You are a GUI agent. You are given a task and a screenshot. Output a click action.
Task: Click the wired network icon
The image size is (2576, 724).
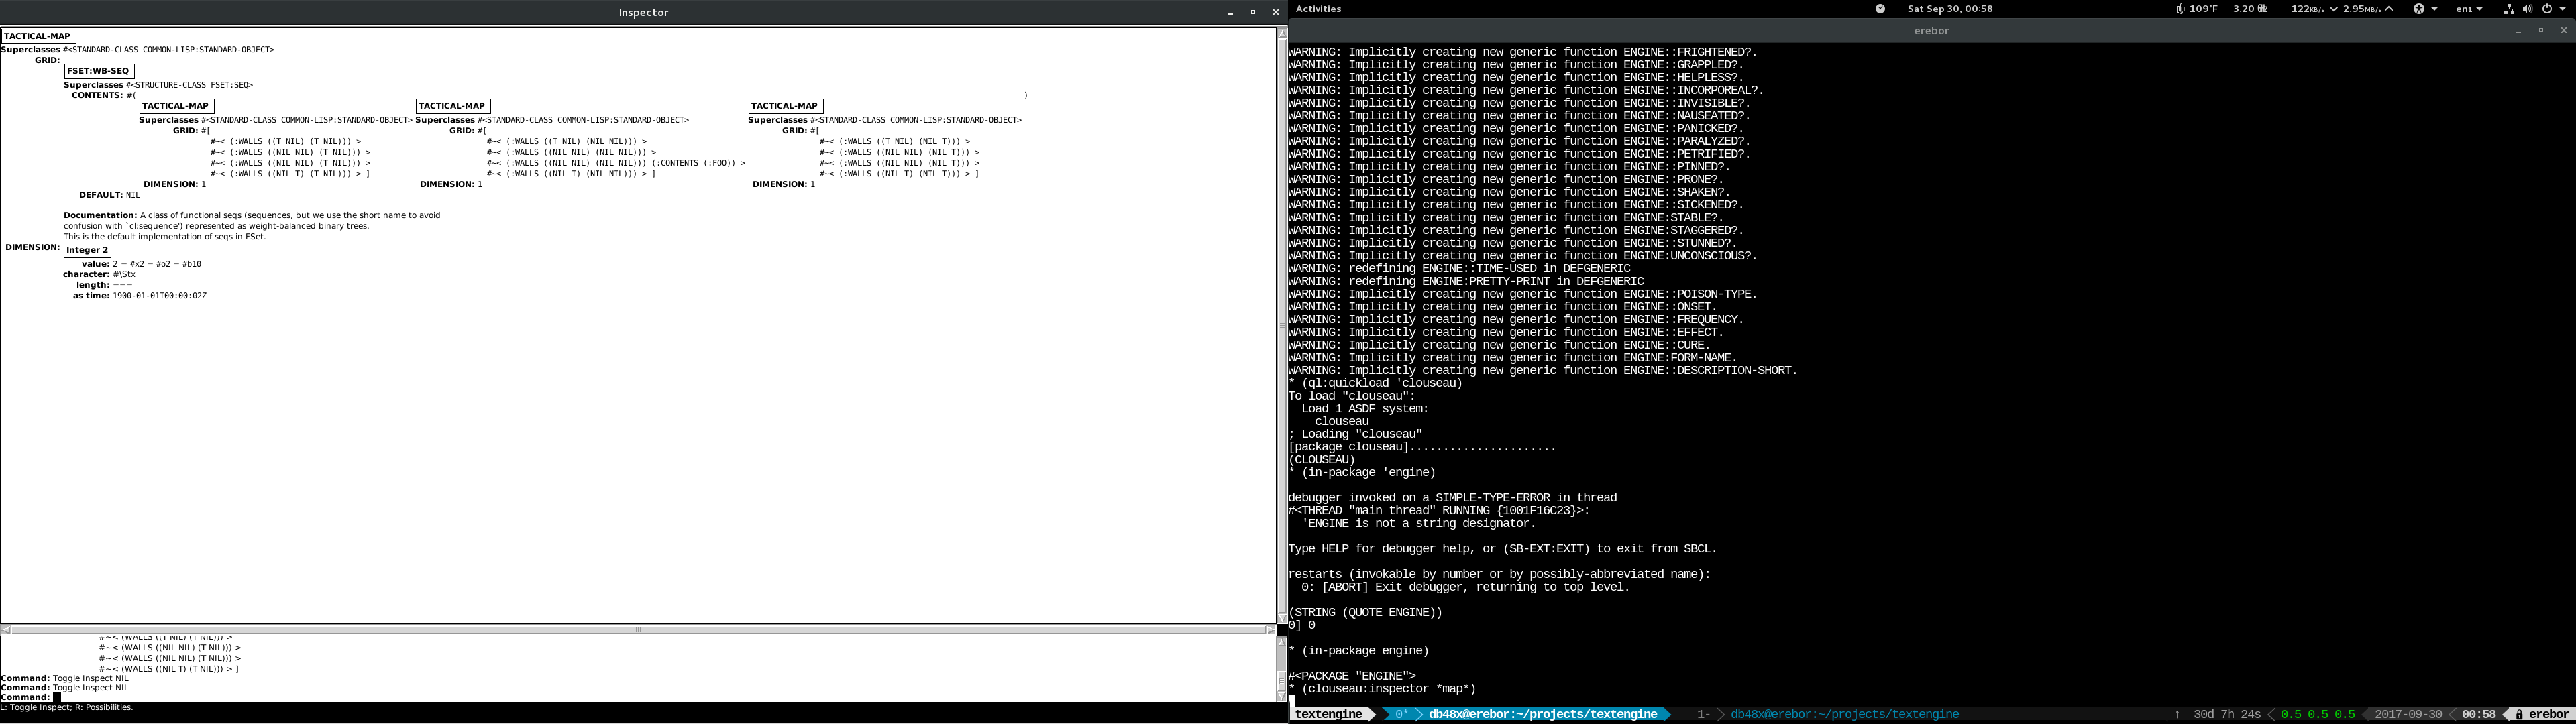coord(2509,9)
